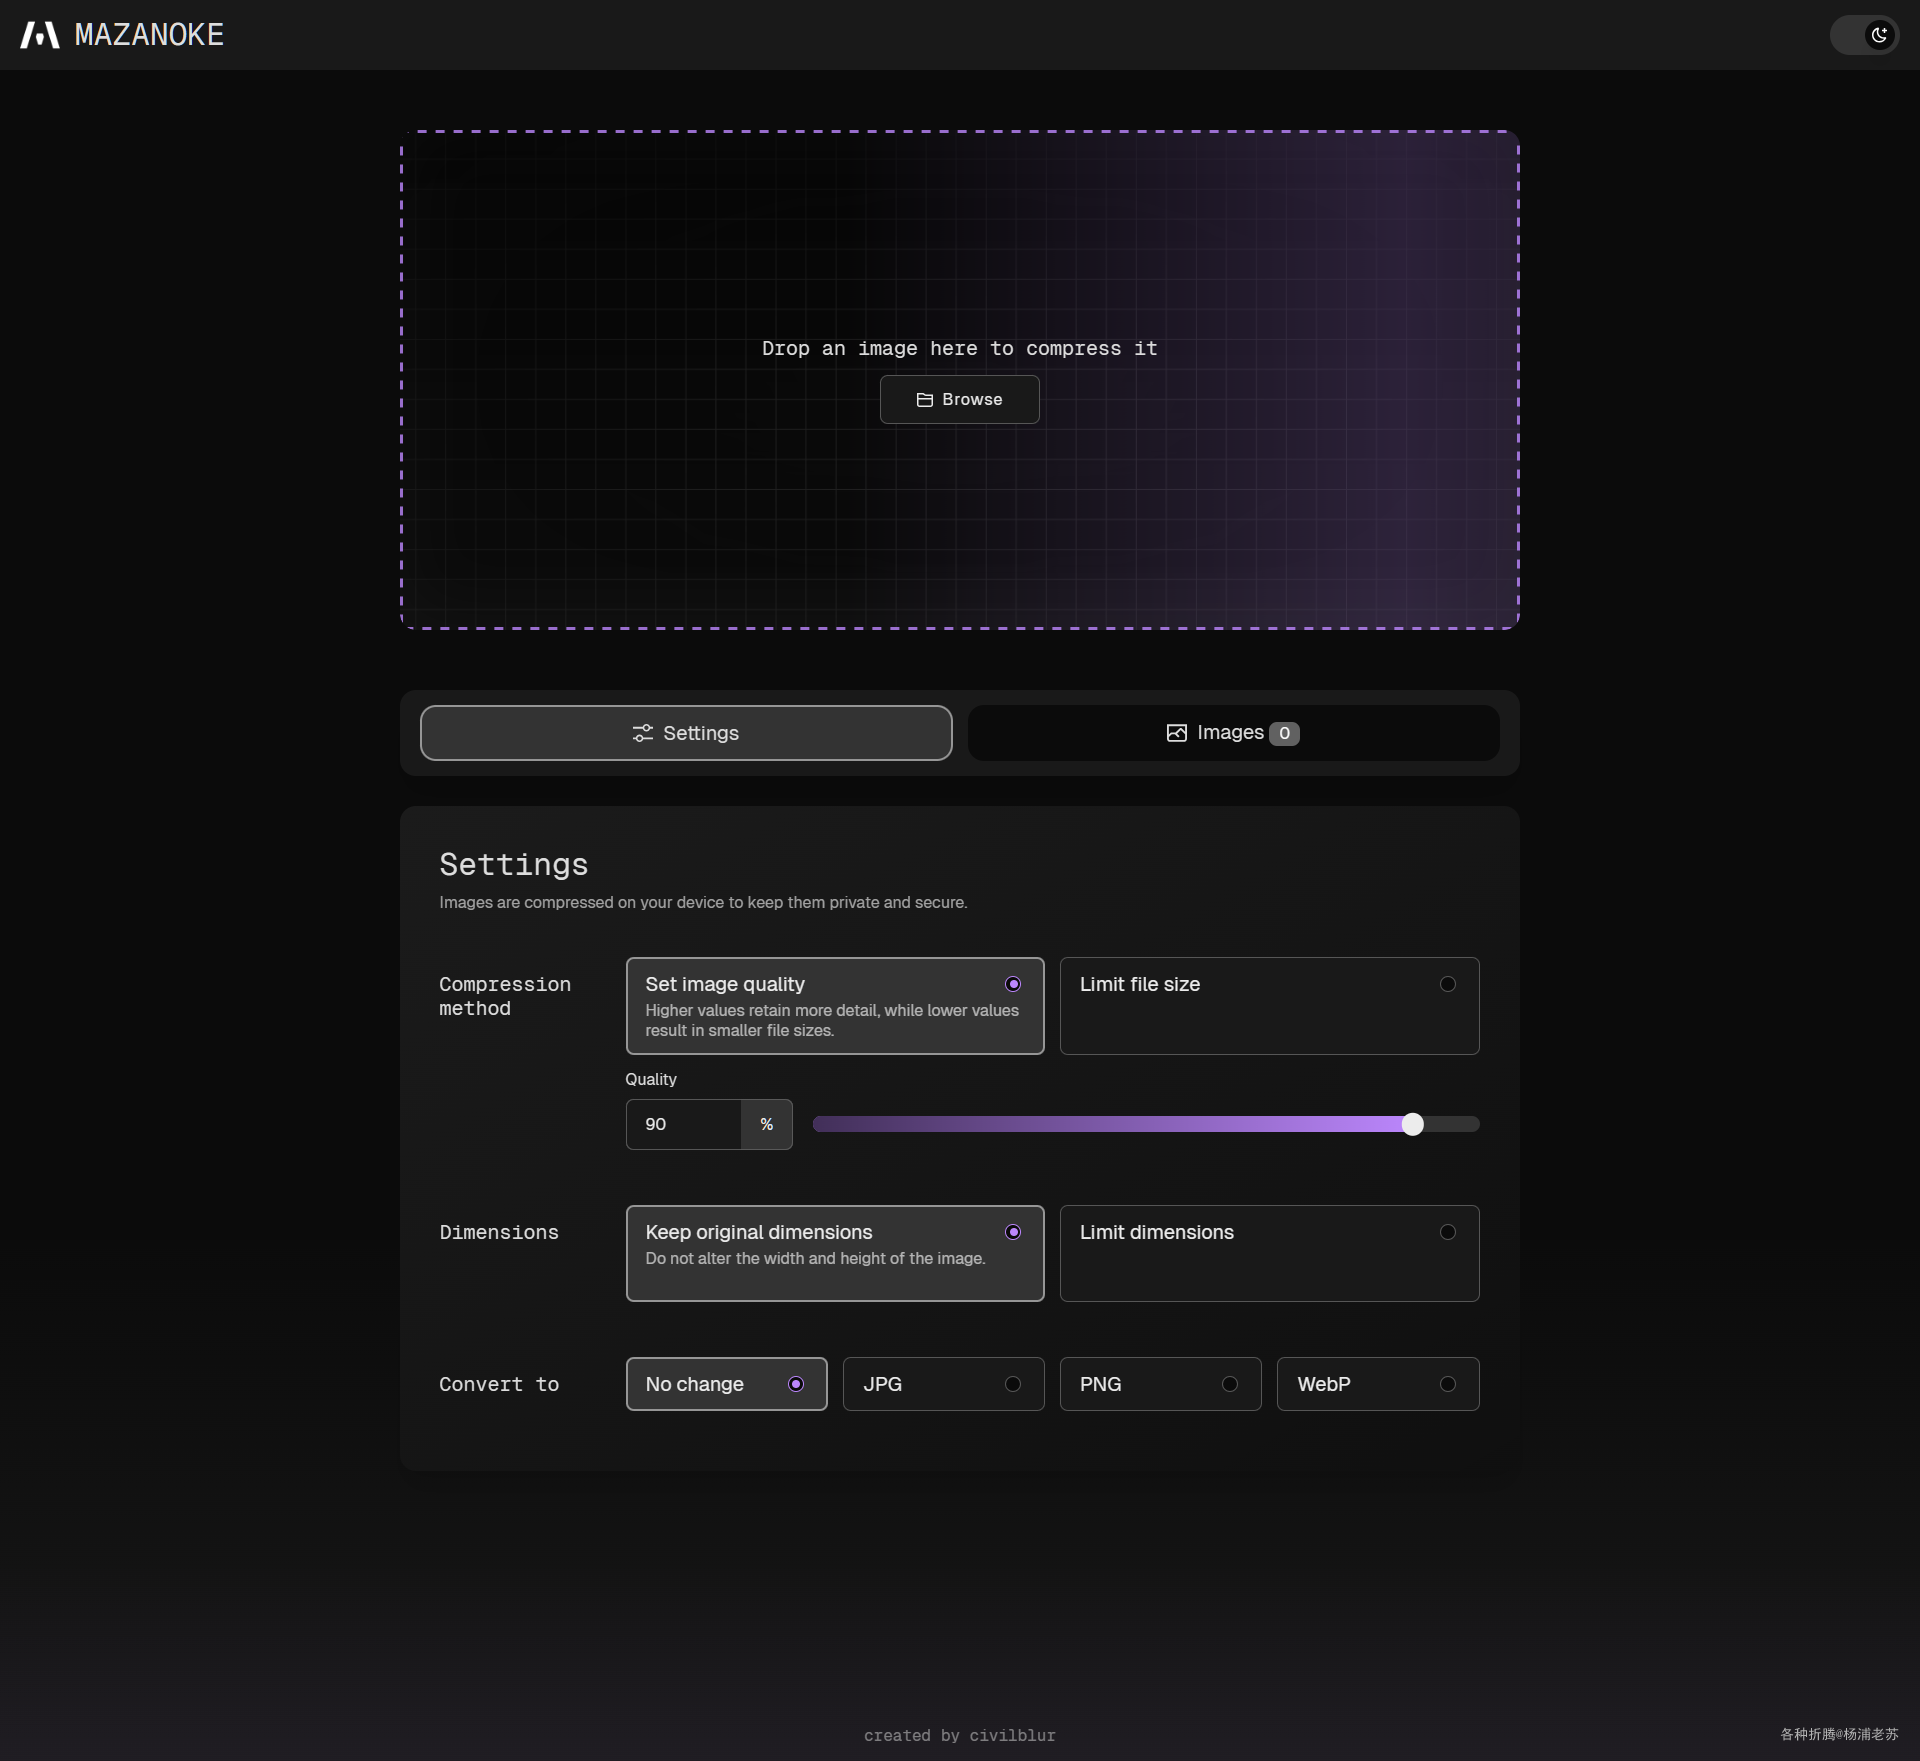
Task: Click the Mazanoke logo icon
Action: [40, 35]
